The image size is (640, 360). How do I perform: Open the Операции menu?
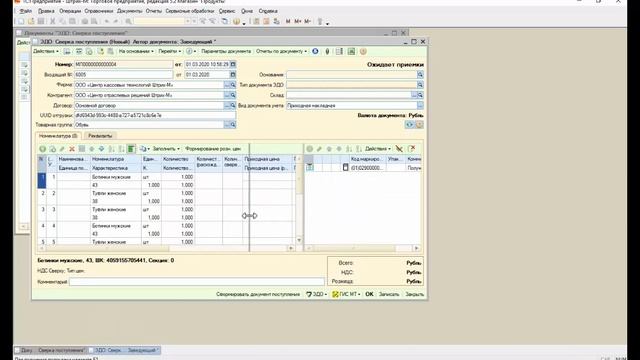pos(70,11)
